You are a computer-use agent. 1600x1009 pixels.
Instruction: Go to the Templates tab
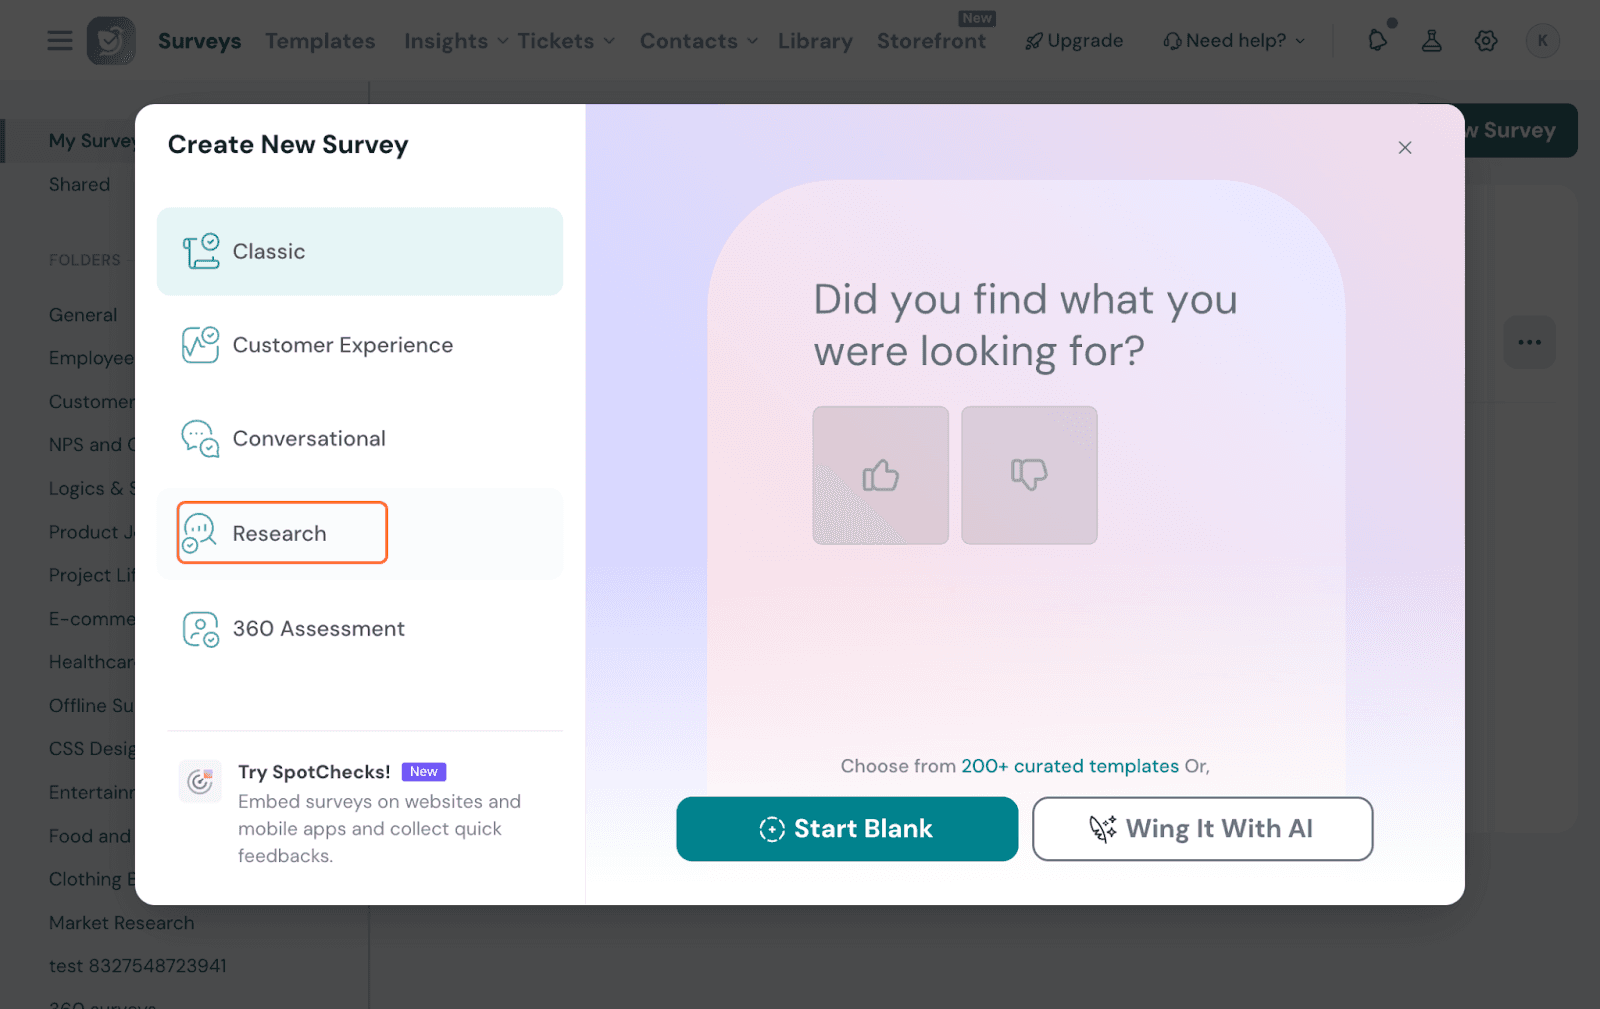pos(320,41)
